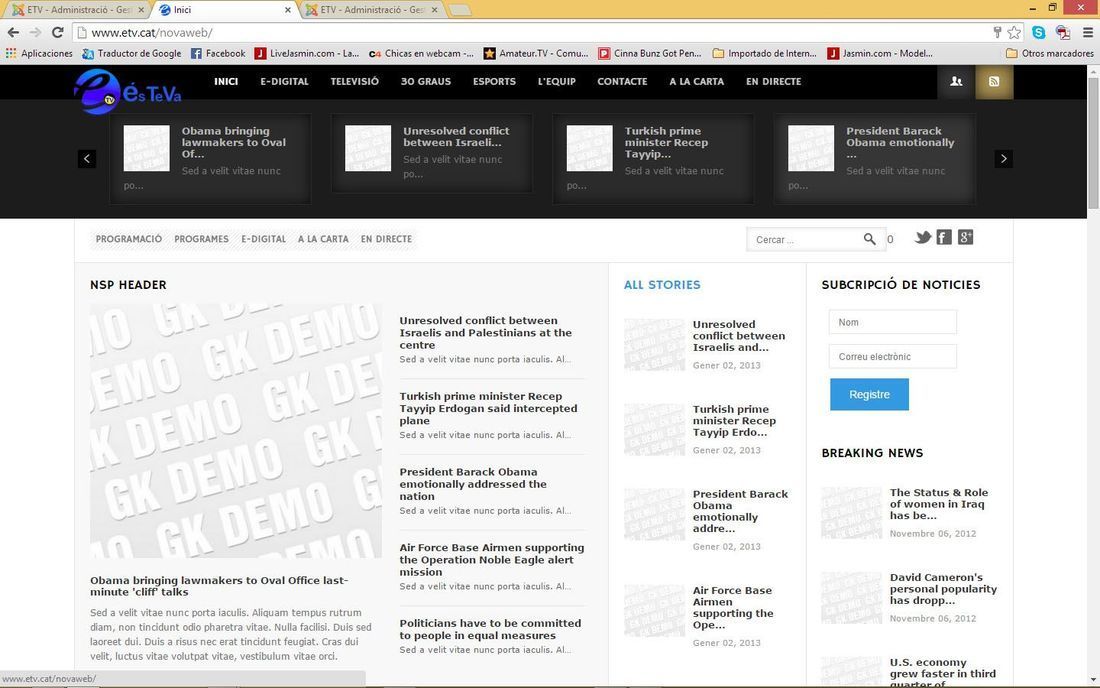Open the Twitter social icon
The width and height of the screenshot is (1100, 688).
click(923, 237)
